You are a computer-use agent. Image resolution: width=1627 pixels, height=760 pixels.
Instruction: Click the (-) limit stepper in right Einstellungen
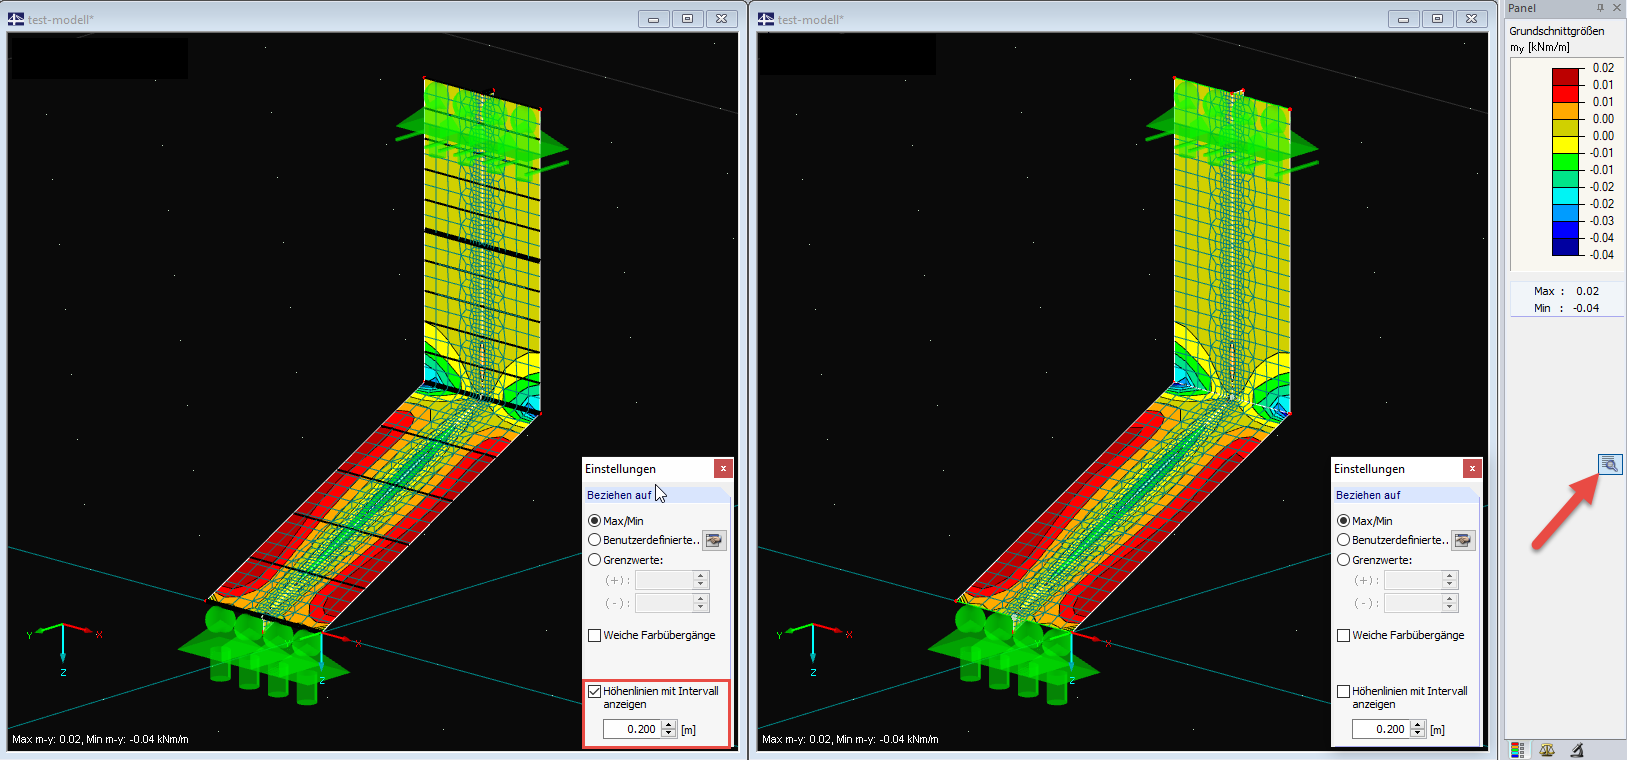coord(1450,603)
